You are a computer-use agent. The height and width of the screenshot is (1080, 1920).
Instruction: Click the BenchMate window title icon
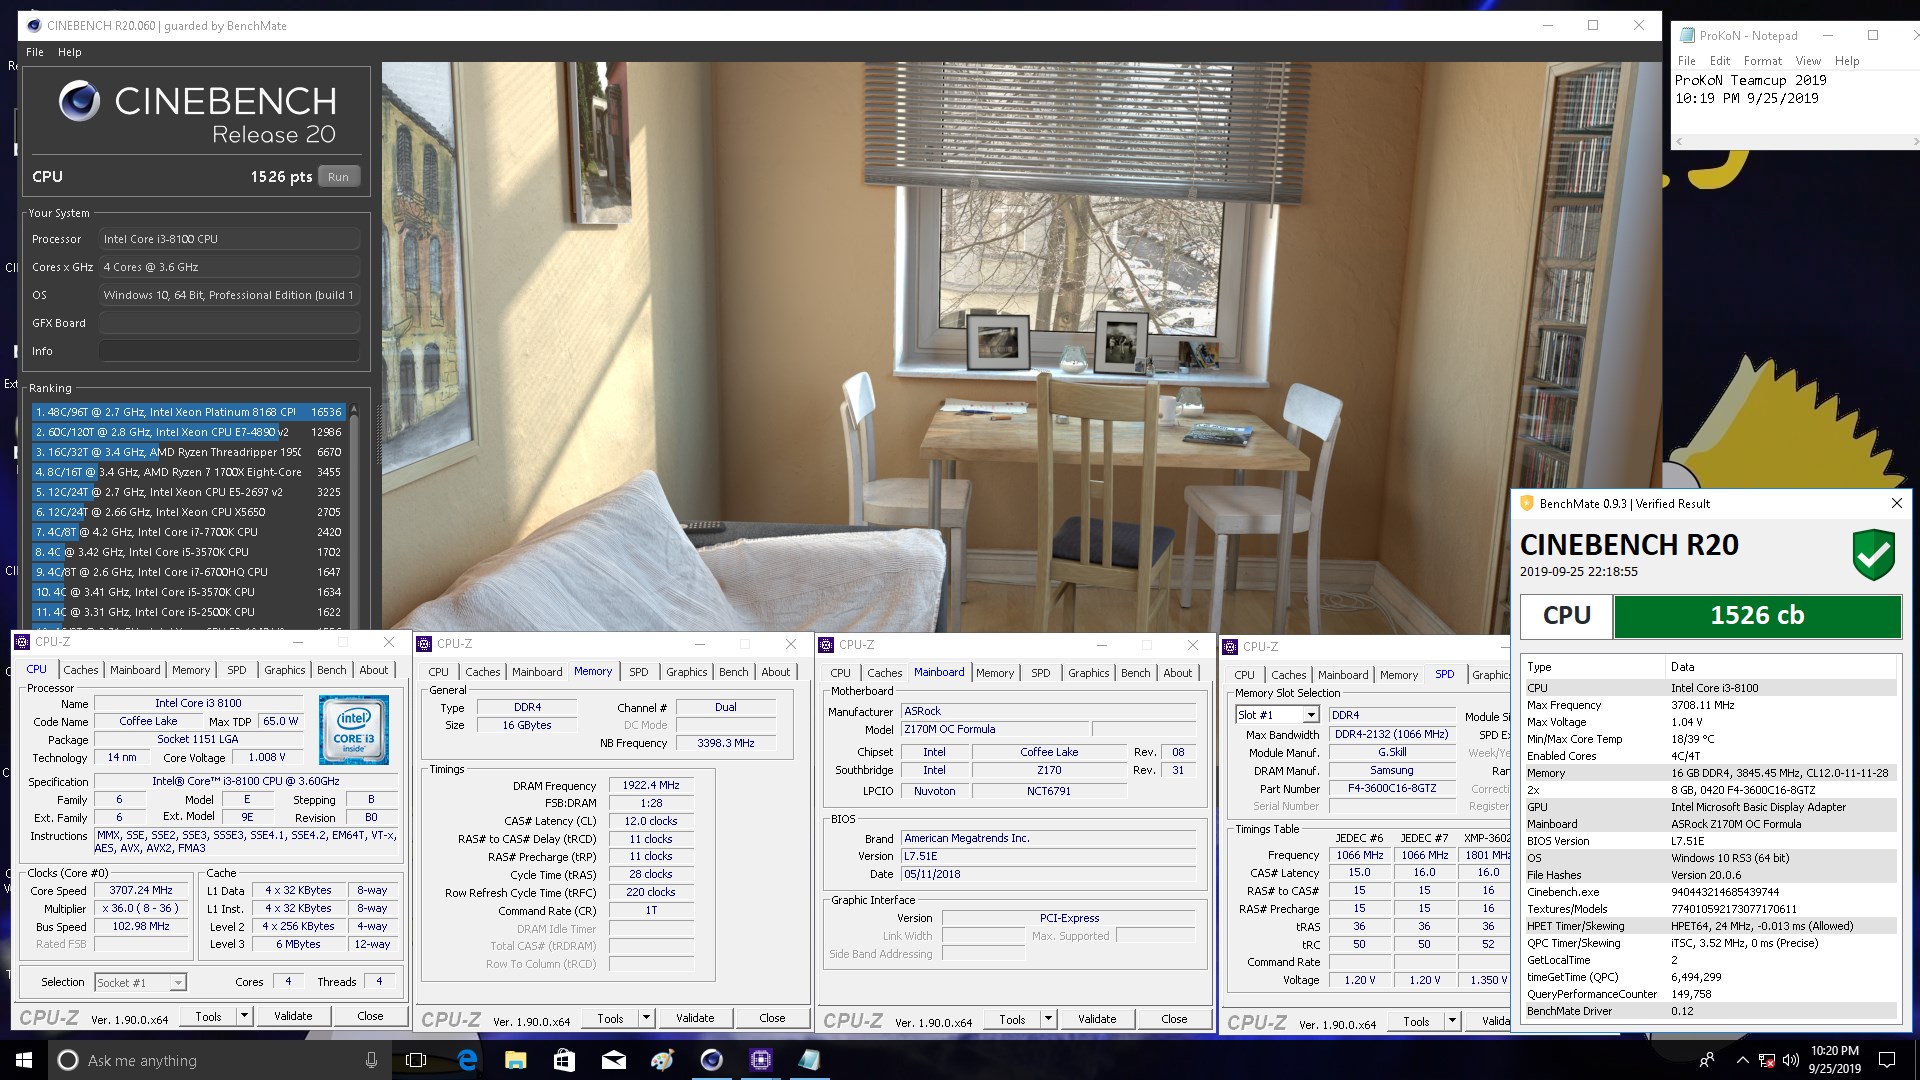point(1527,504)
